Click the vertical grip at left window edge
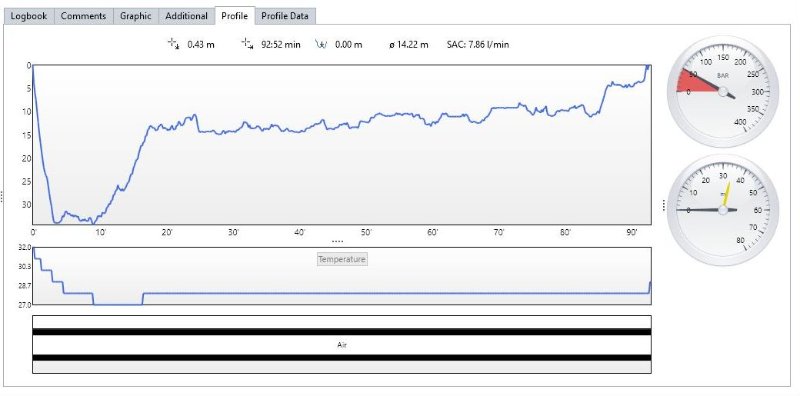This screenshot has height=396, width=800. (2, 196)
